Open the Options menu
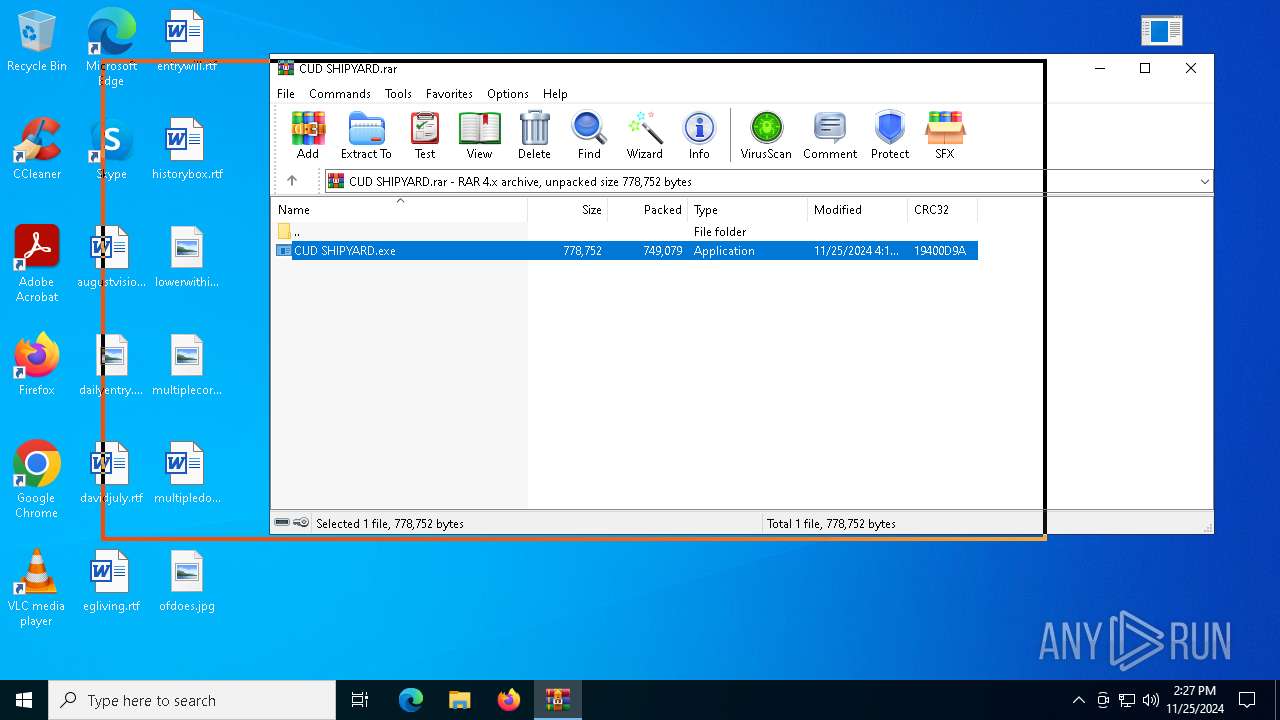Viewport: 1280px width, 720px height. coord(508,93)
